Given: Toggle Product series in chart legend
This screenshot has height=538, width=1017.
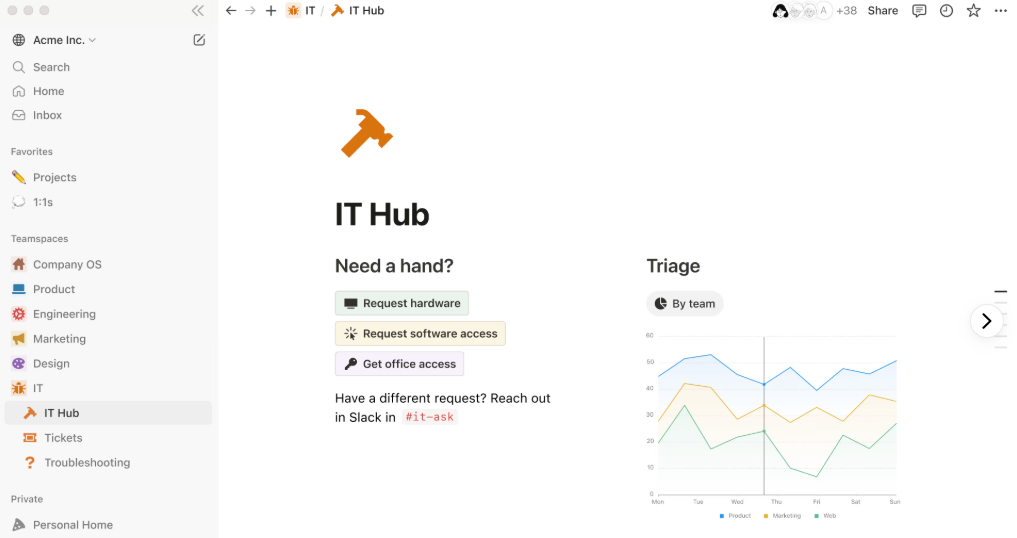Looking at the screenshot, I should pyautogui.click(x=734, y=516).
